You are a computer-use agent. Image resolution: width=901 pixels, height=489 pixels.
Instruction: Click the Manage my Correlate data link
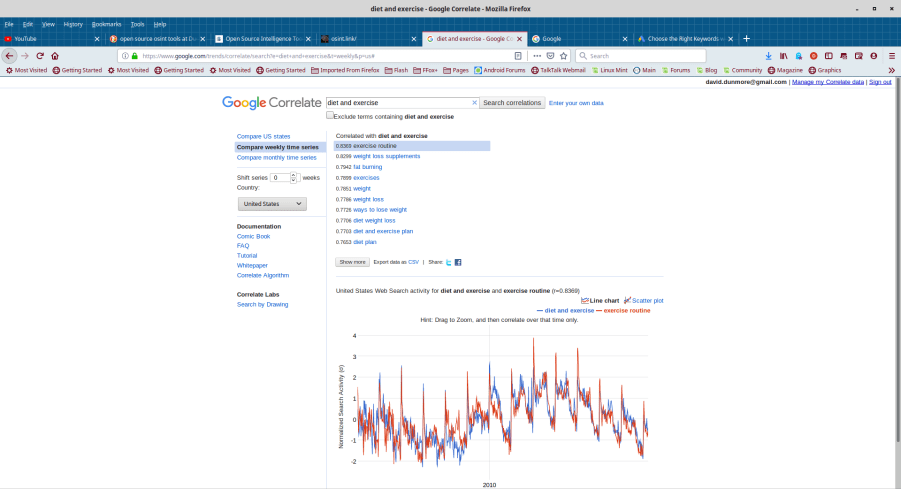(827, 82)
